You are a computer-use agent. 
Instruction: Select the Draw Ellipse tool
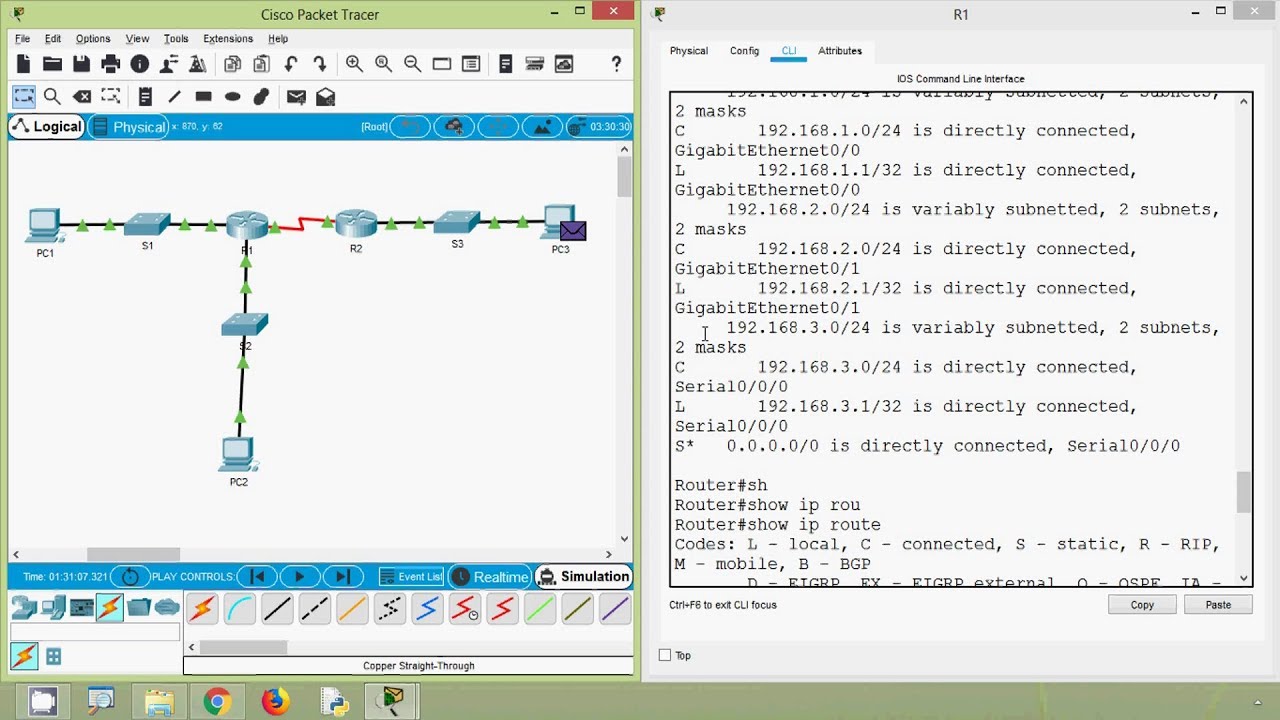pos(232,97)
